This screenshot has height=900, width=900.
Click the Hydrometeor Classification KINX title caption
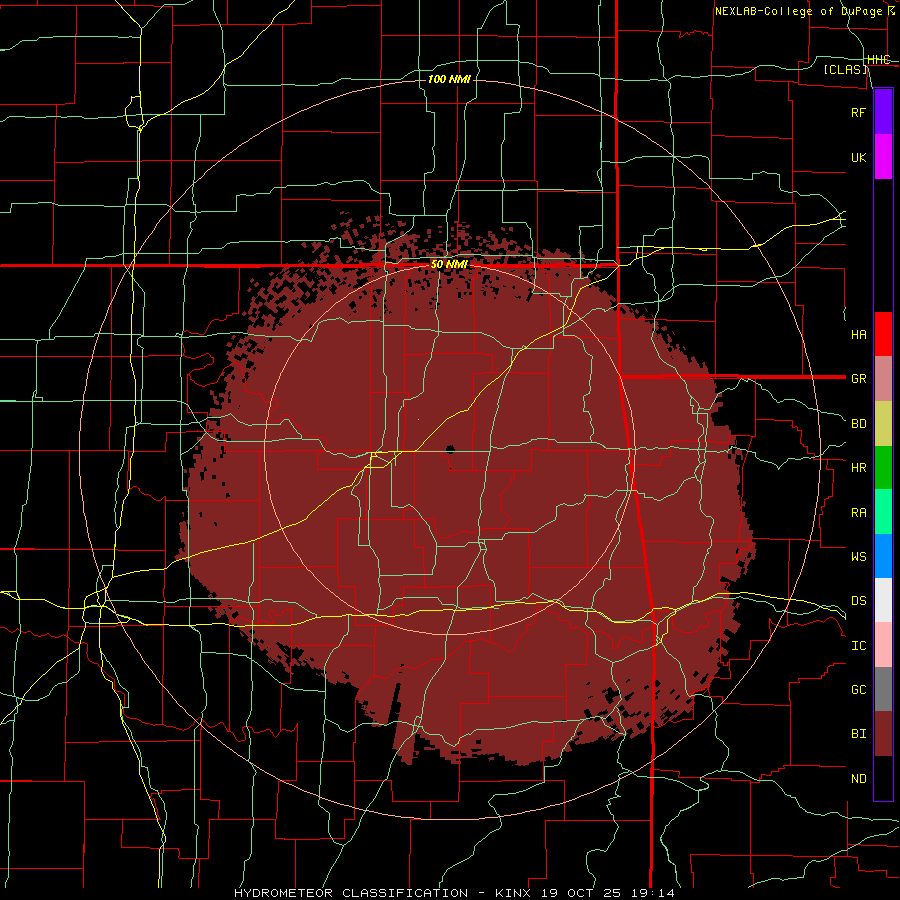(454, 893)
